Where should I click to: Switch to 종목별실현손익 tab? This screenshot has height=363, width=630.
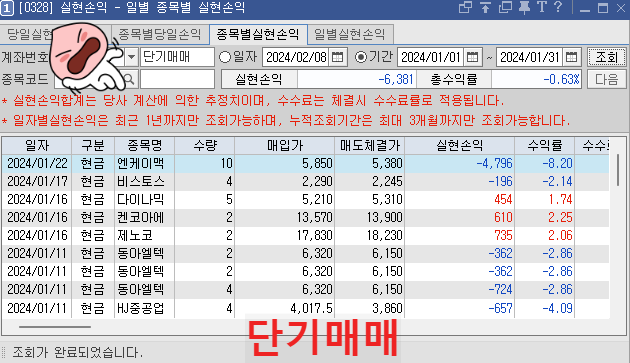[x=258, y=34]
